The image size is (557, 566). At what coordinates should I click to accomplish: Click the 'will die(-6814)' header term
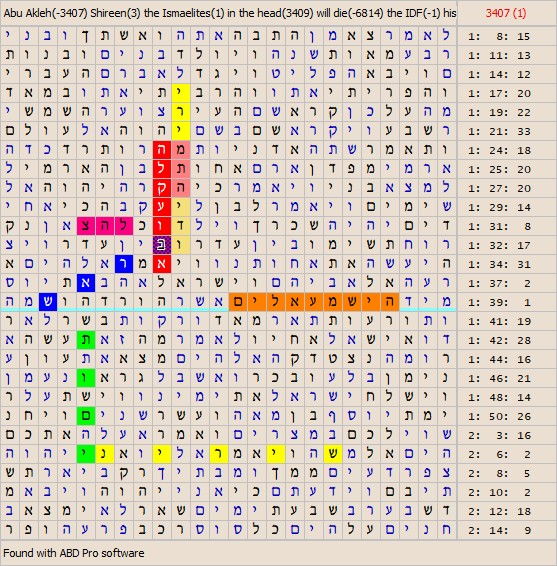[x=350, y=13]
